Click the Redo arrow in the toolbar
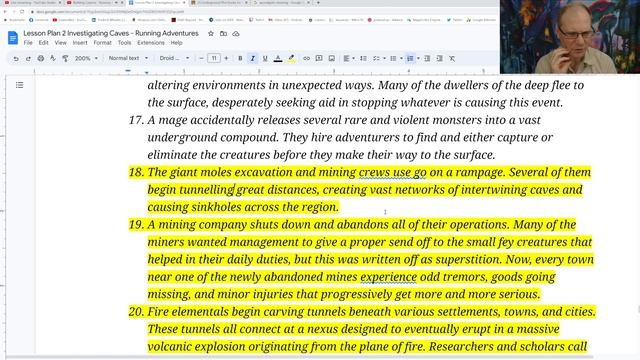 [28, 59]
